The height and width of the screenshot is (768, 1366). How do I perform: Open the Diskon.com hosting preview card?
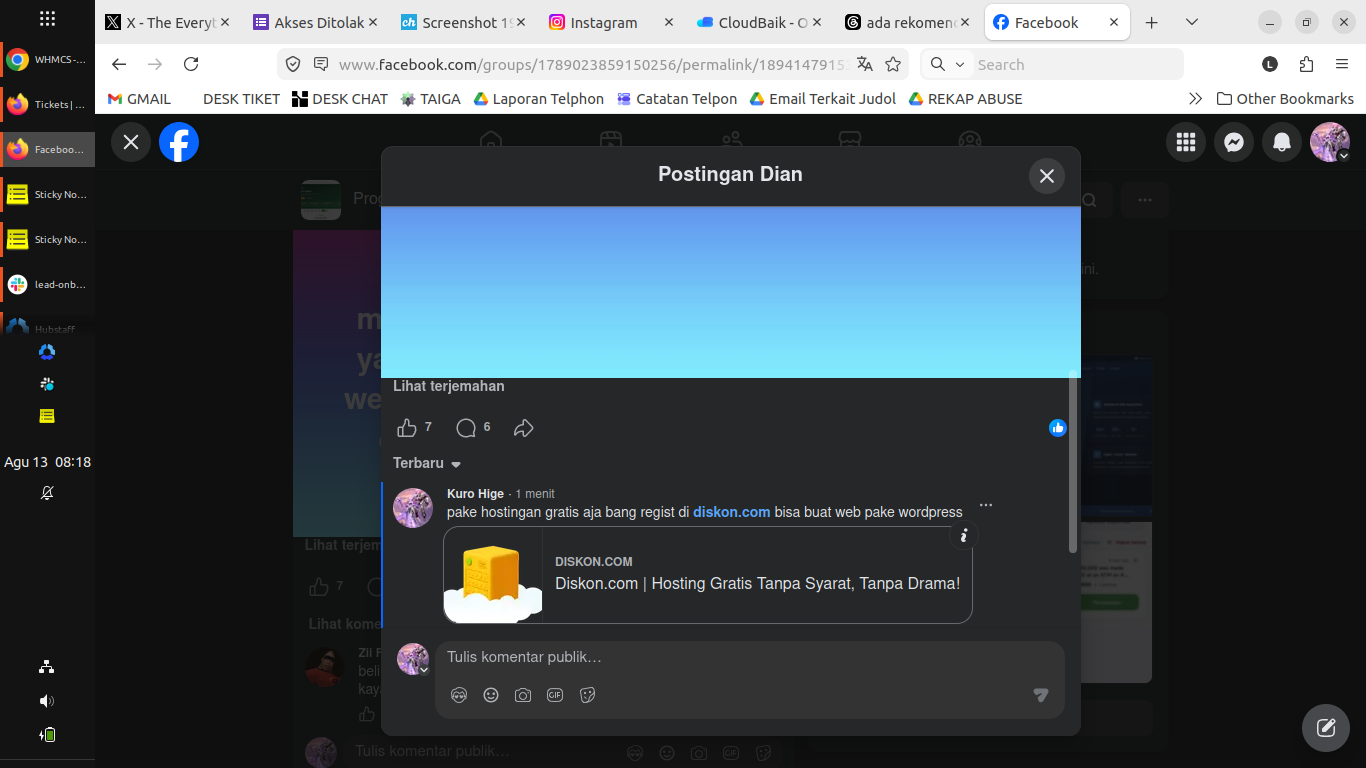coord(707,575)
